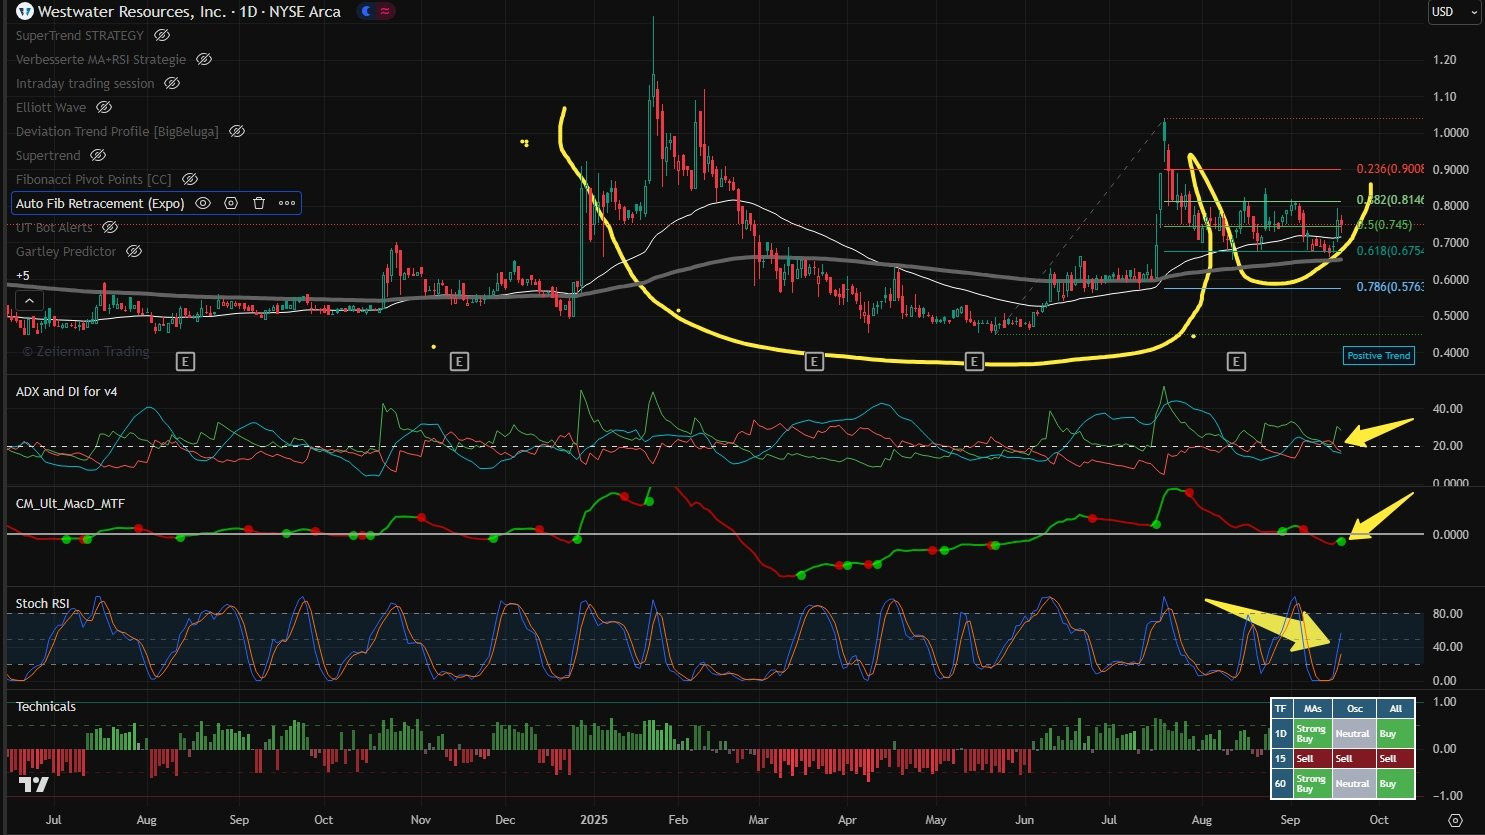Viewport: 1485px width, 835px height.
Task: Click the TradingView logo
Action: point(33,784)
